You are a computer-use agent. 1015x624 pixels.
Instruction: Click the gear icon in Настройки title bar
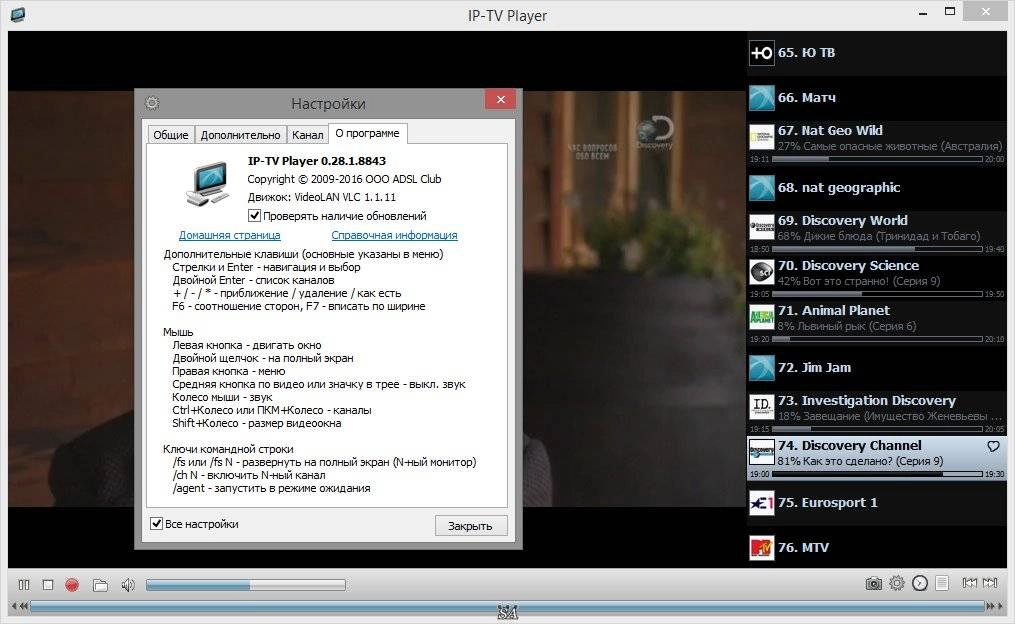coord(152,103)
